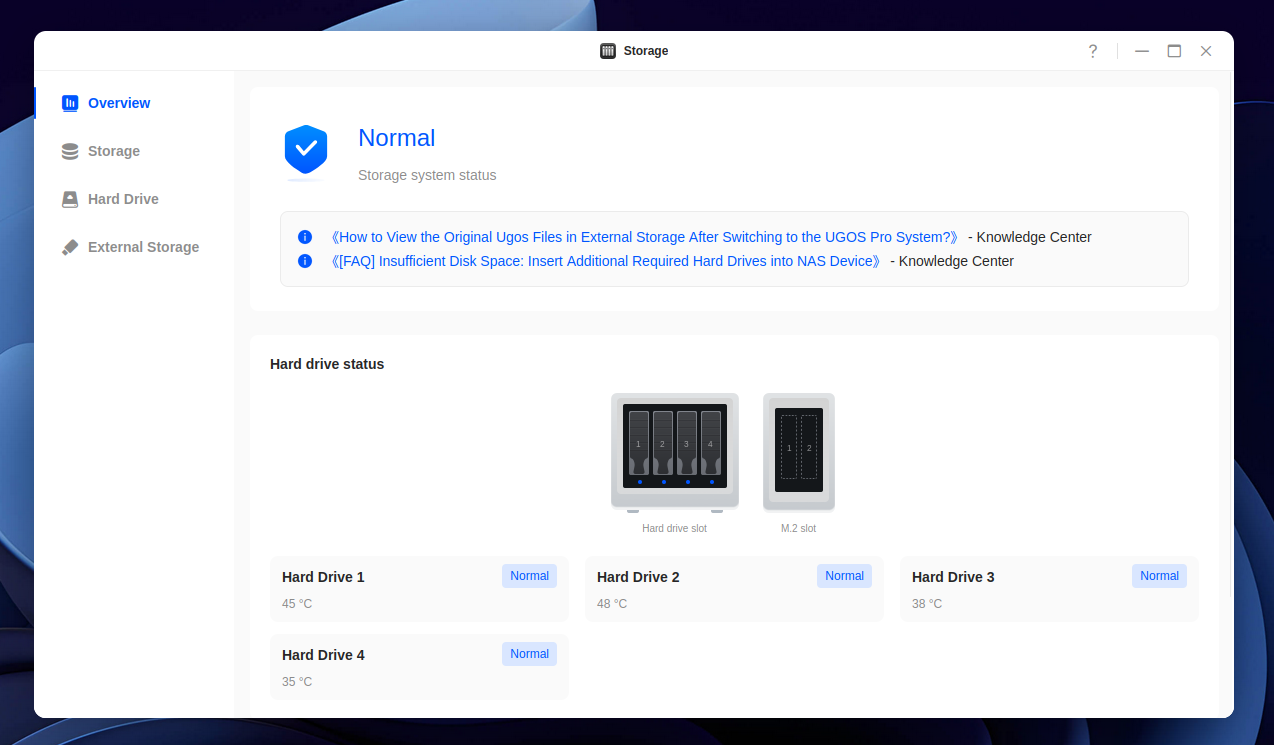Open help via question mark icon
Image resolution: width=1274 pixels, height=745 pixels.
1093,51
